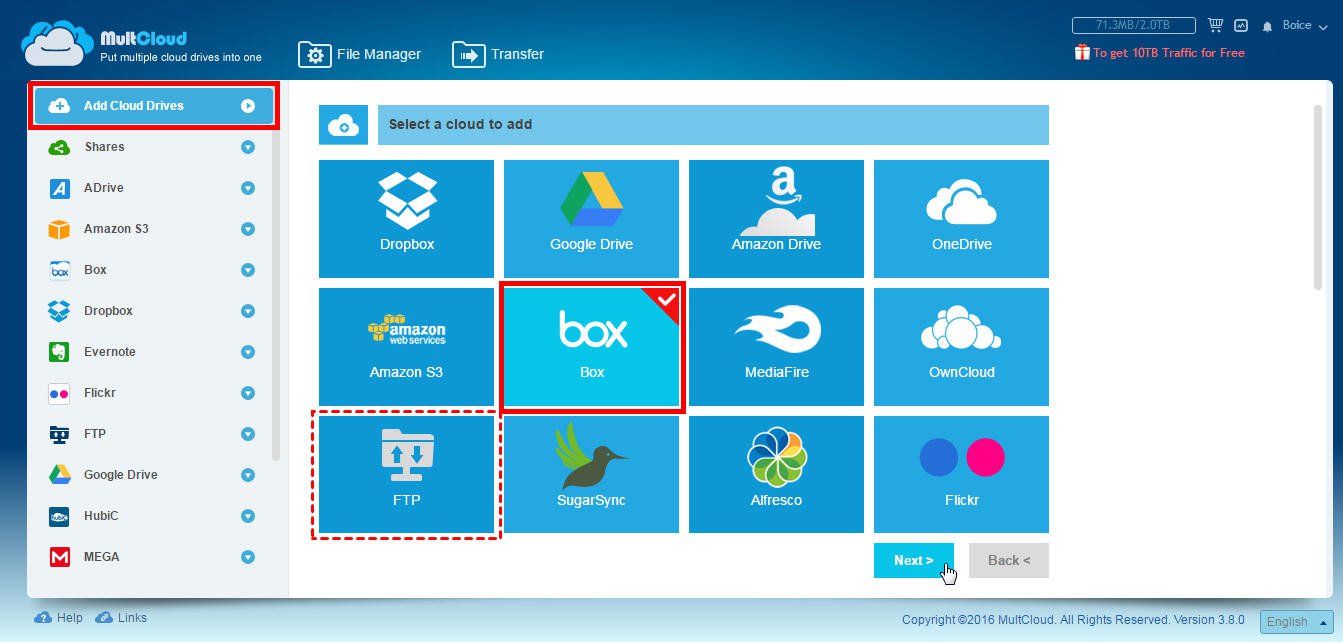Open the notification bell icon
The image size is (1343, 643).
coord(1268,26)
